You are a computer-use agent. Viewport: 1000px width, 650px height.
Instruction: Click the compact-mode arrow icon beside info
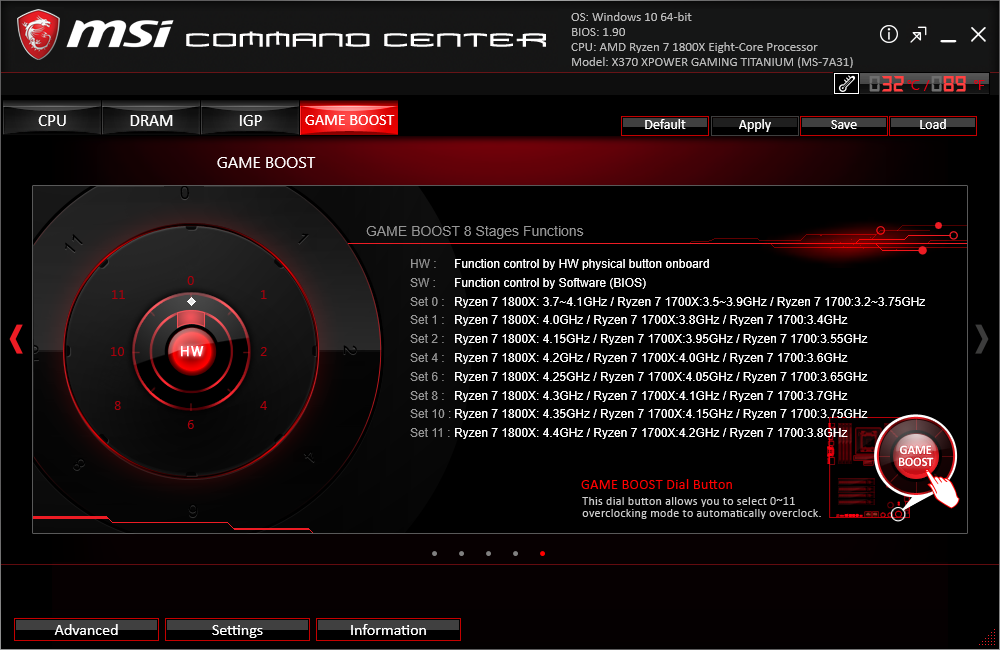[918, 34]
